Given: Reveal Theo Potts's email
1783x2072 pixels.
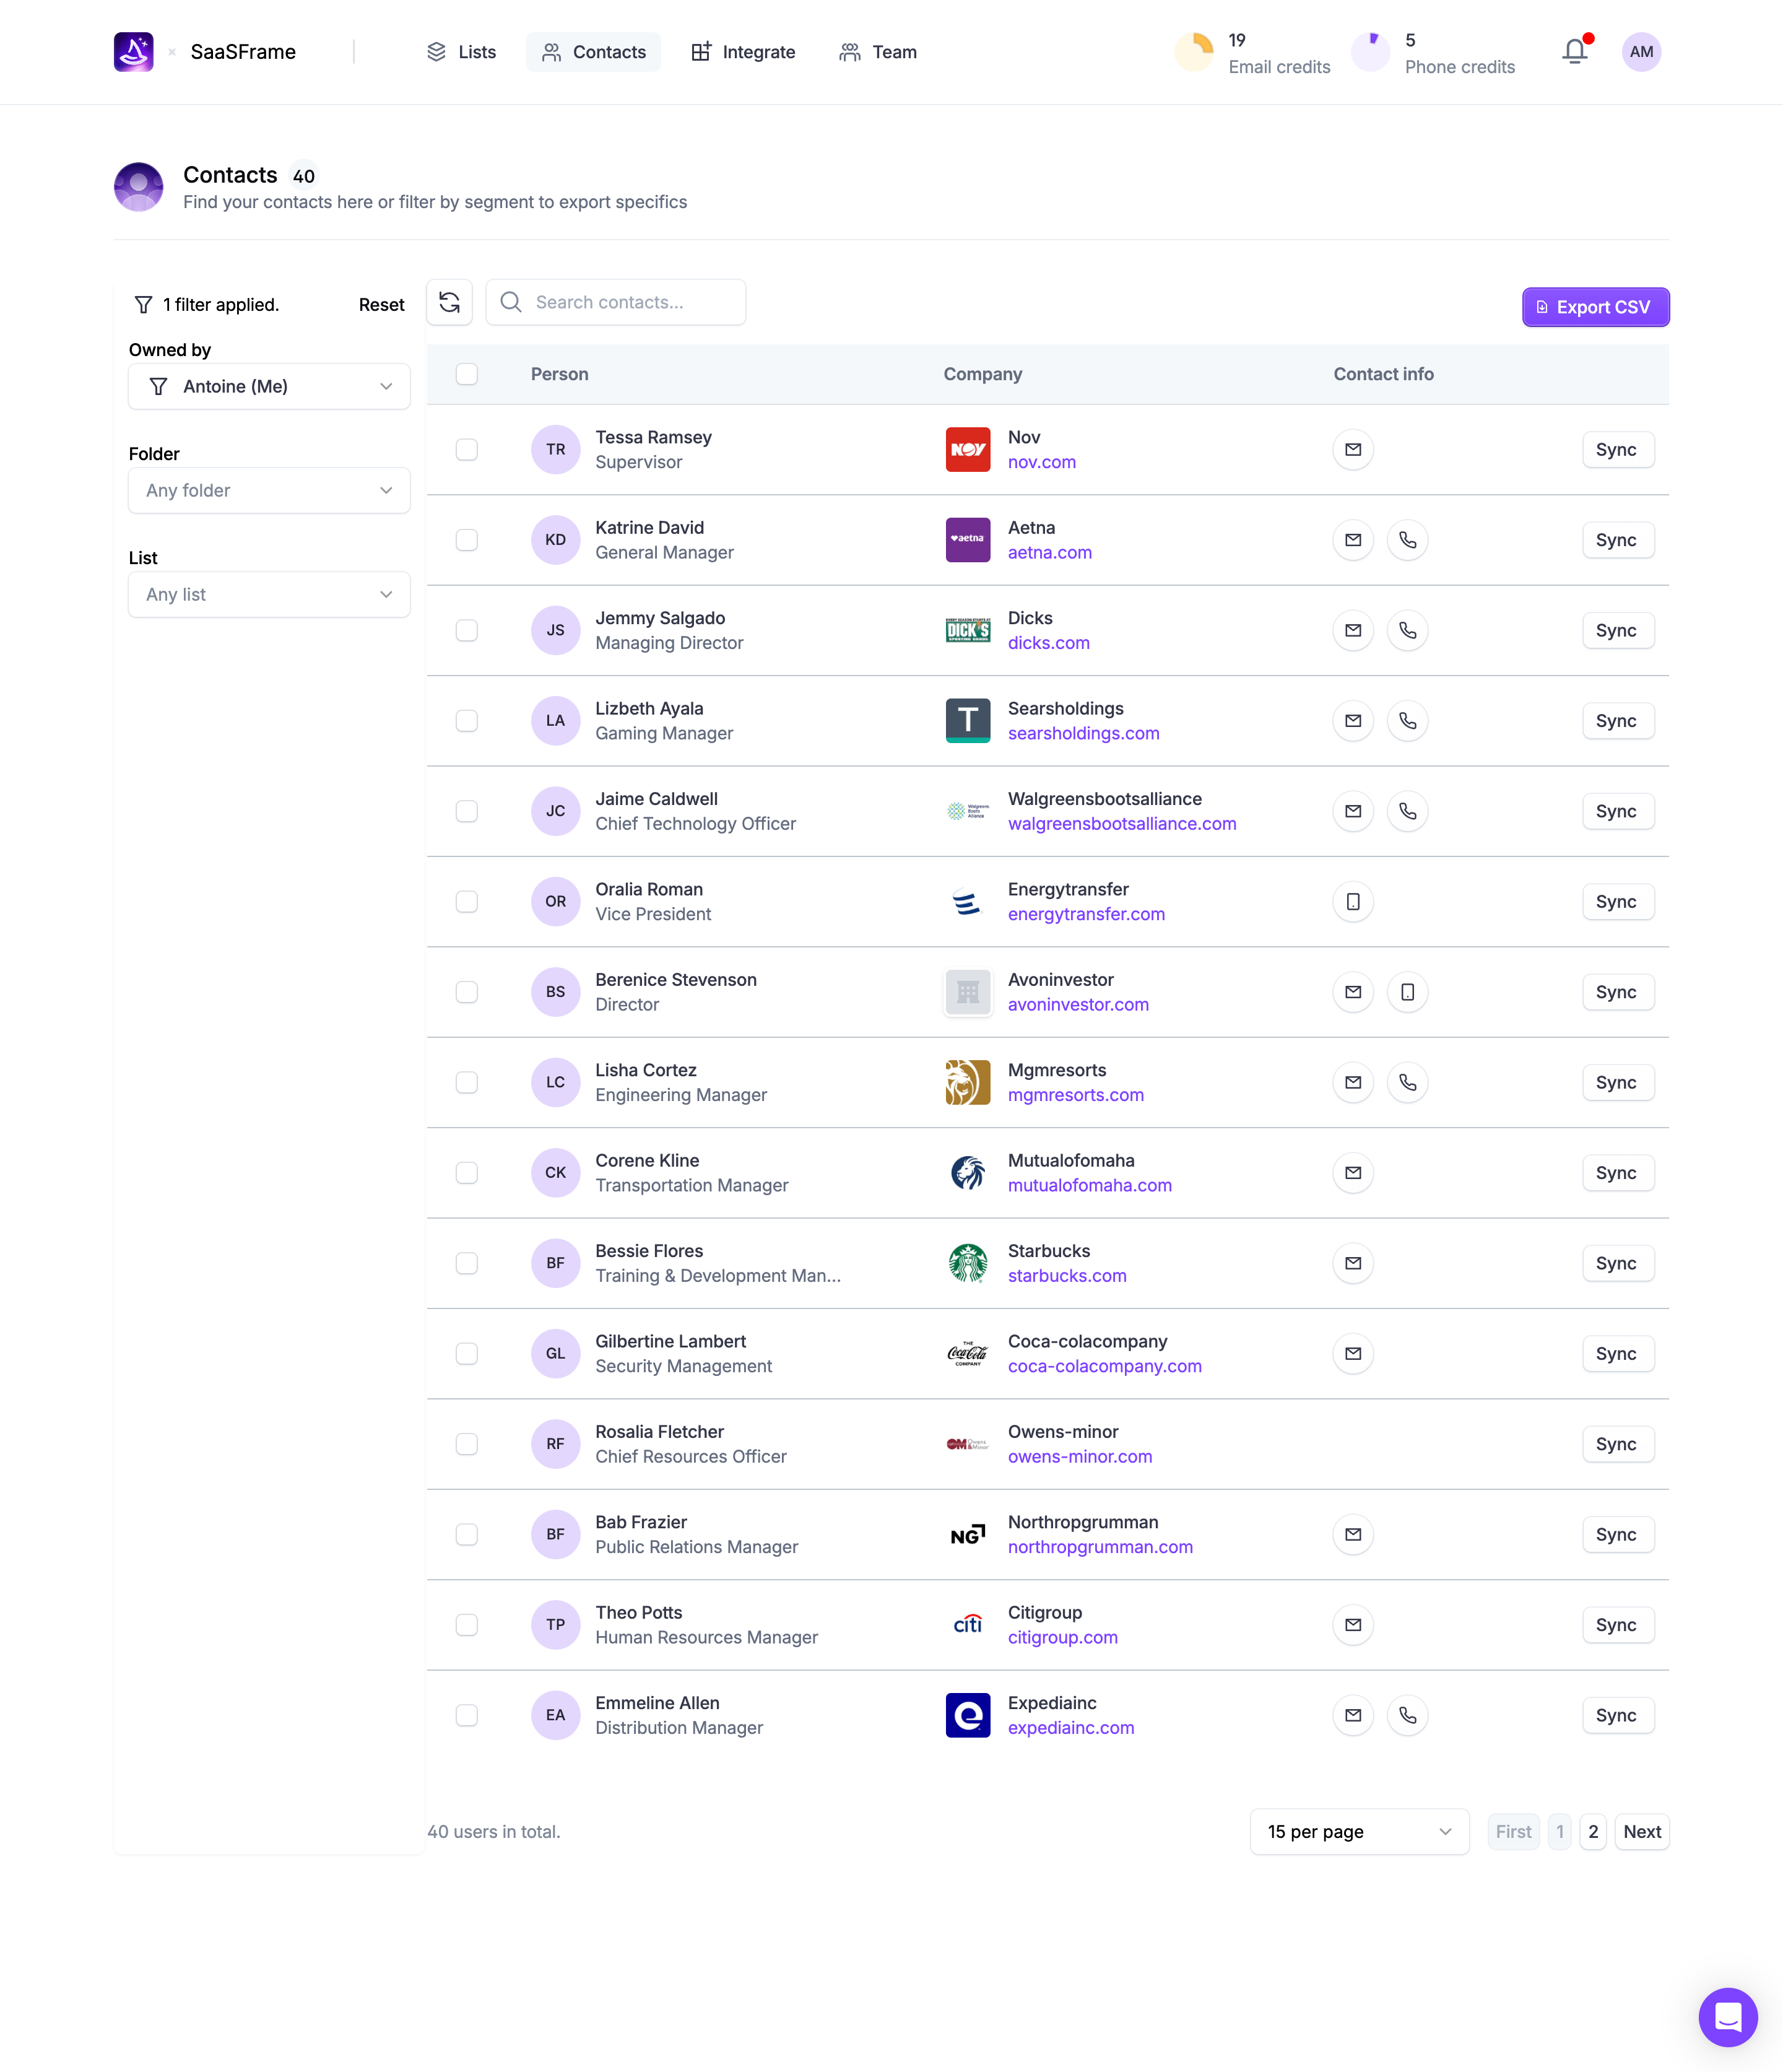Looking at the screenshot, I should coord(1353,1625).
